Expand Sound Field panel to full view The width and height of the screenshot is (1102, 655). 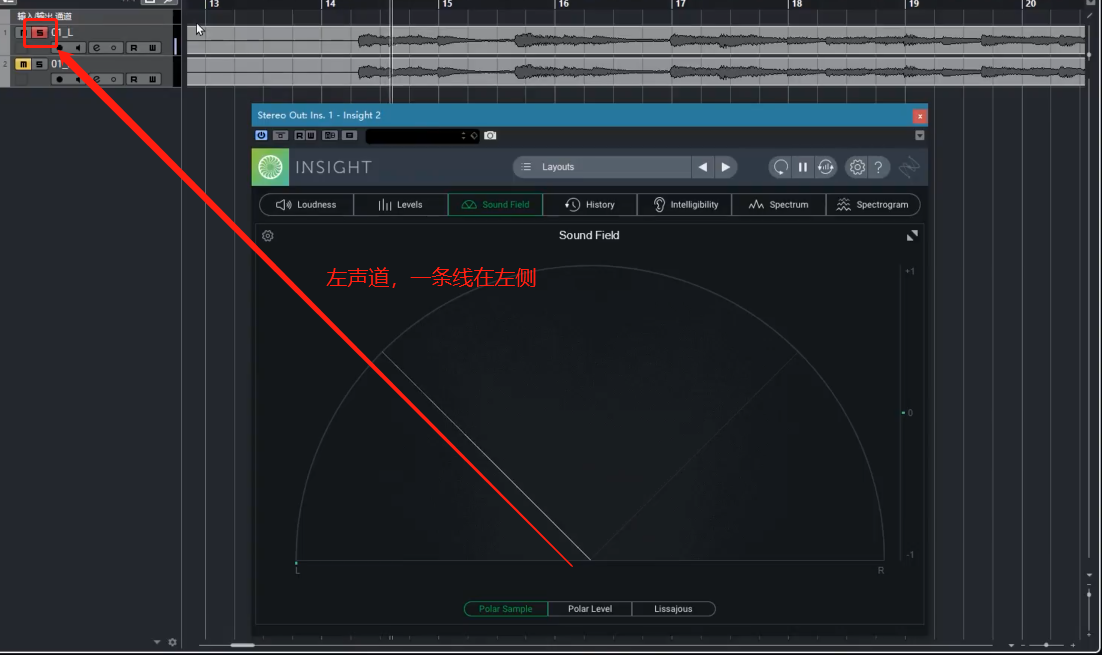point(912,235)
